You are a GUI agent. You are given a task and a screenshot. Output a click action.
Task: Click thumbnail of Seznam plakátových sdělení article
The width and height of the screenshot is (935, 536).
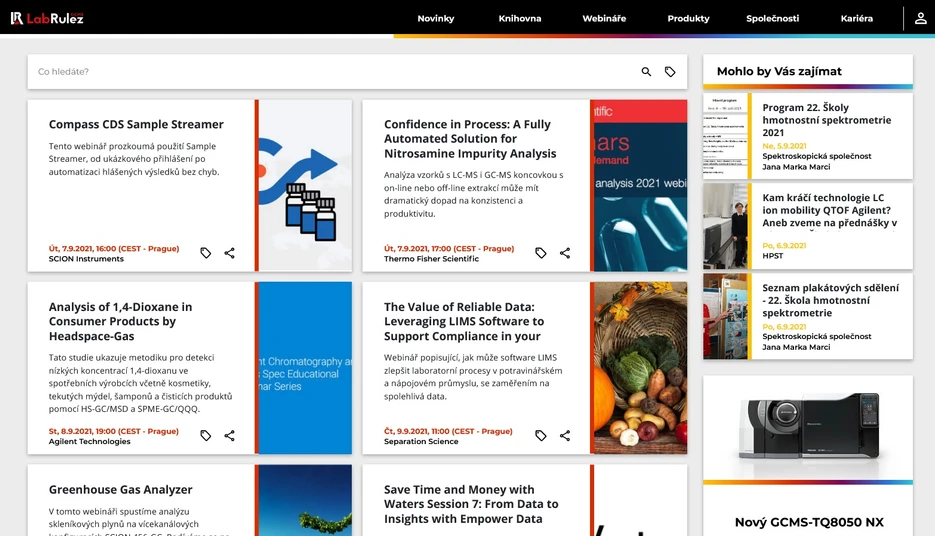pyautogui.click(x=725, y=316)
